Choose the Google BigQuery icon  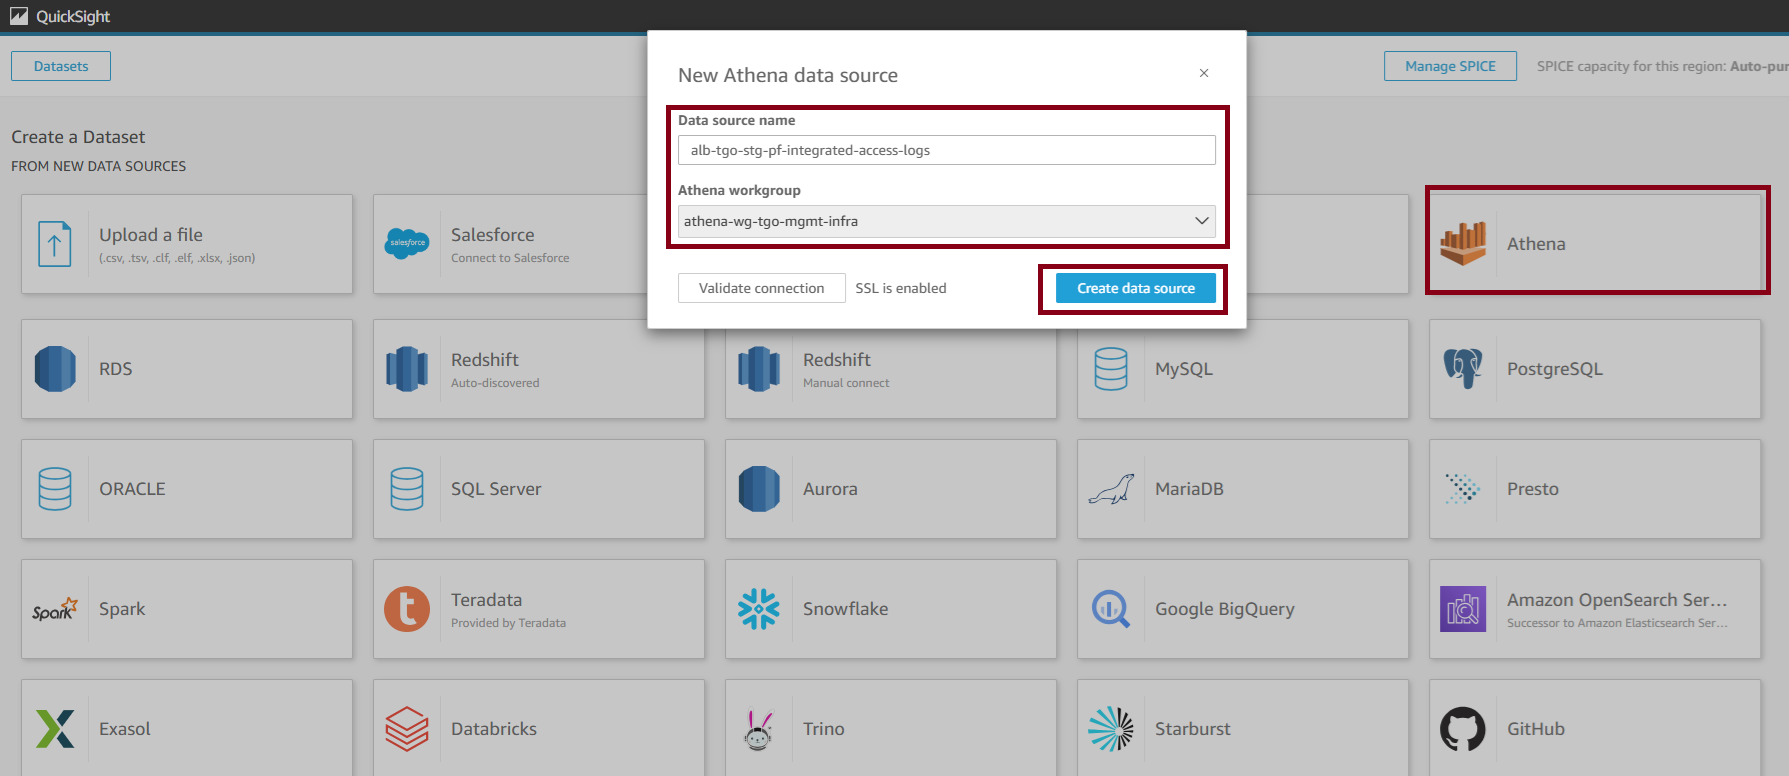pyautogui.click(x=1111, y=609)
